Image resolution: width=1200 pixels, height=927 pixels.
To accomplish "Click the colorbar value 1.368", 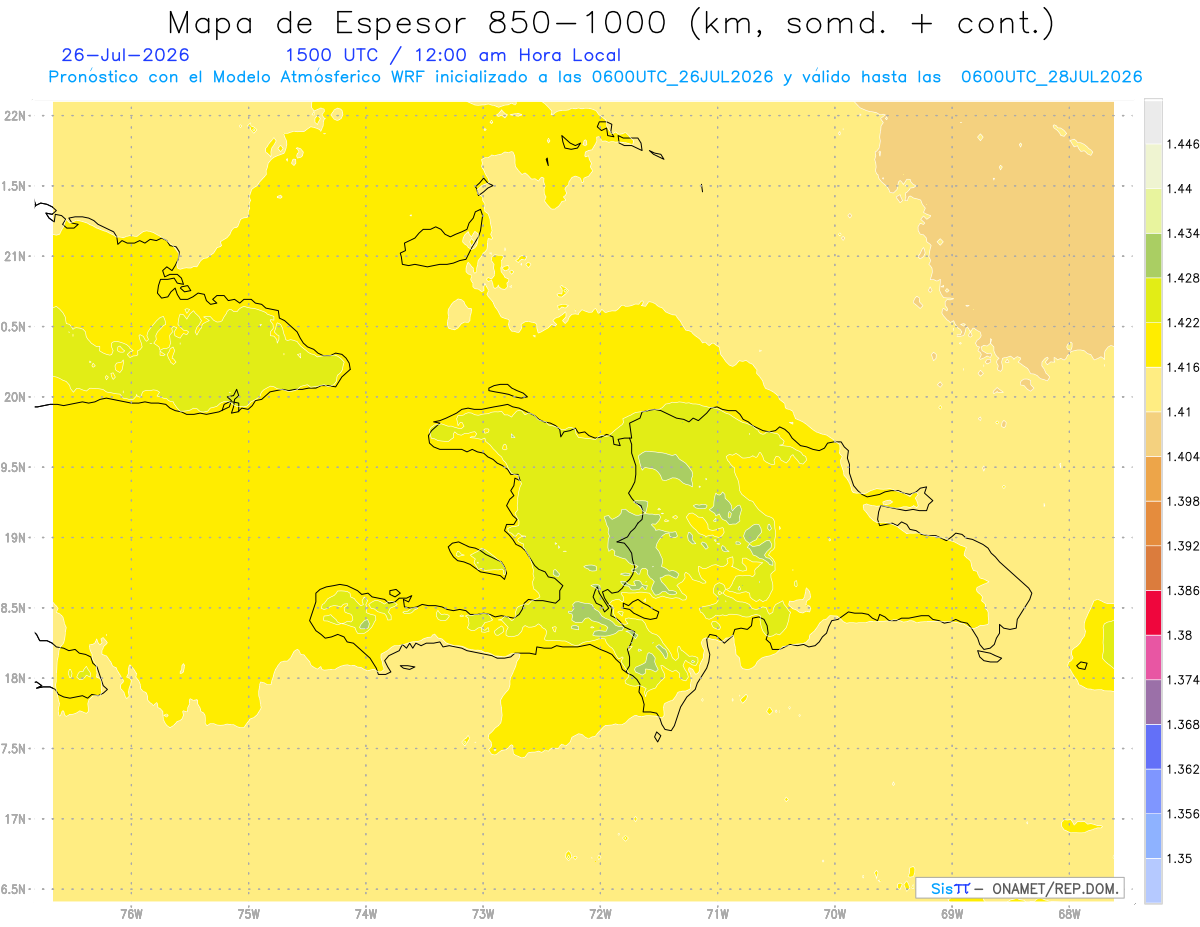I will [1184, 724].
